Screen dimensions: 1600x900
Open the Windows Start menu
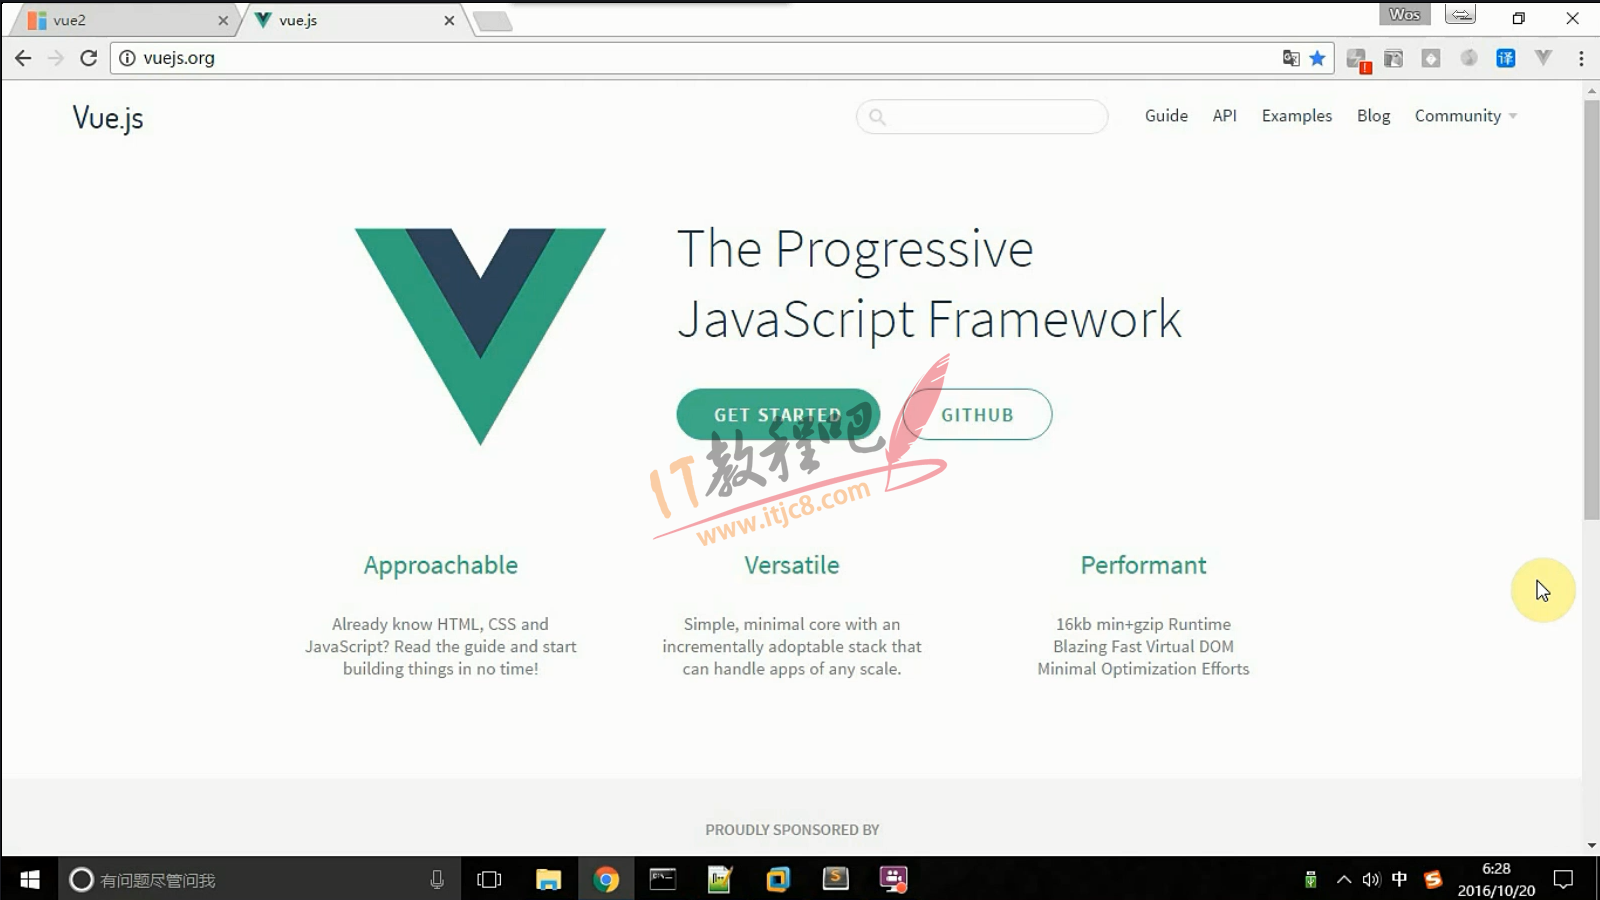(29, 879)
